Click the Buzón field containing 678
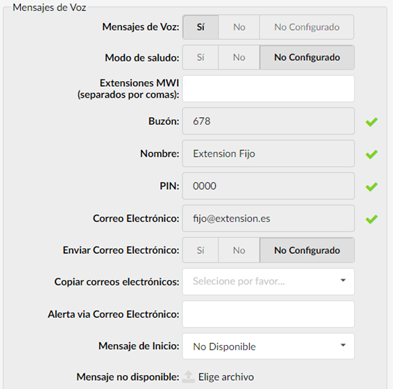 [x=268, y=121]
